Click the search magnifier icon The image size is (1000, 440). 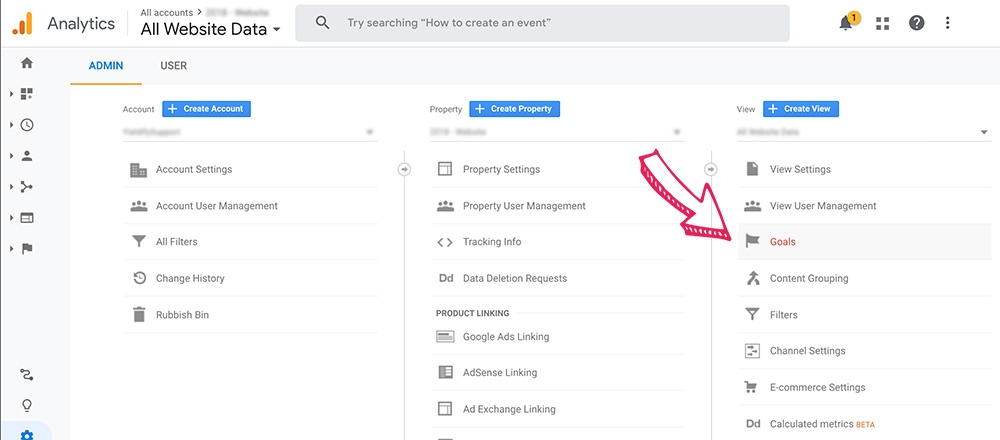(x=323, y=23)
